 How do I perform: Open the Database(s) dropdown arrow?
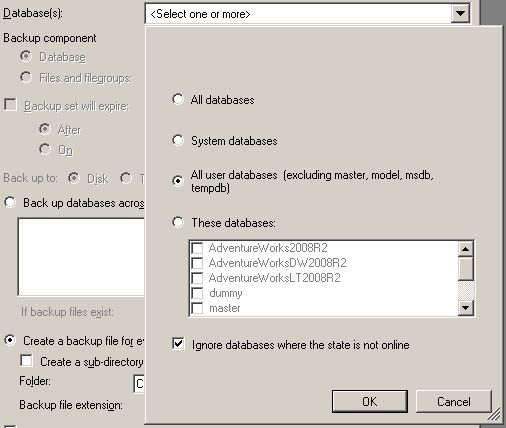tap(460, 14)
